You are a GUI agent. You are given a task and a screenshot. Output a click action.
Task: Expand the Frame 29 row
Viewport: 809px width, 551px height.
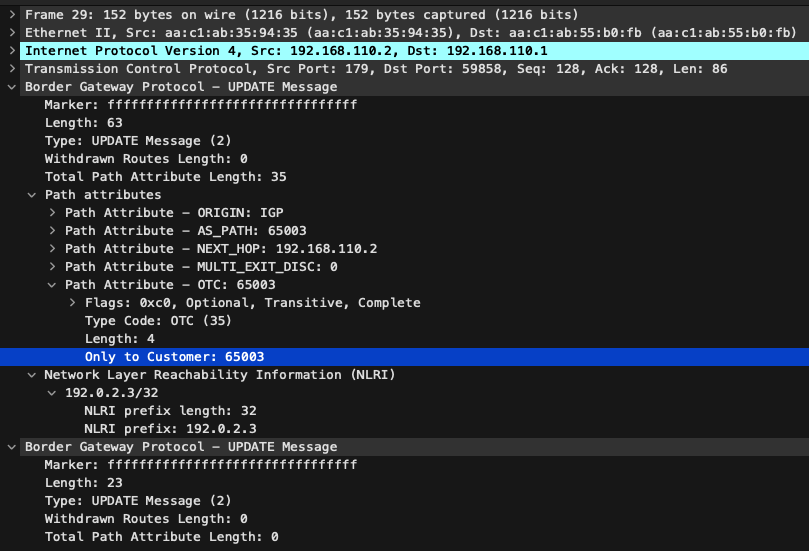tap(12, 15)
